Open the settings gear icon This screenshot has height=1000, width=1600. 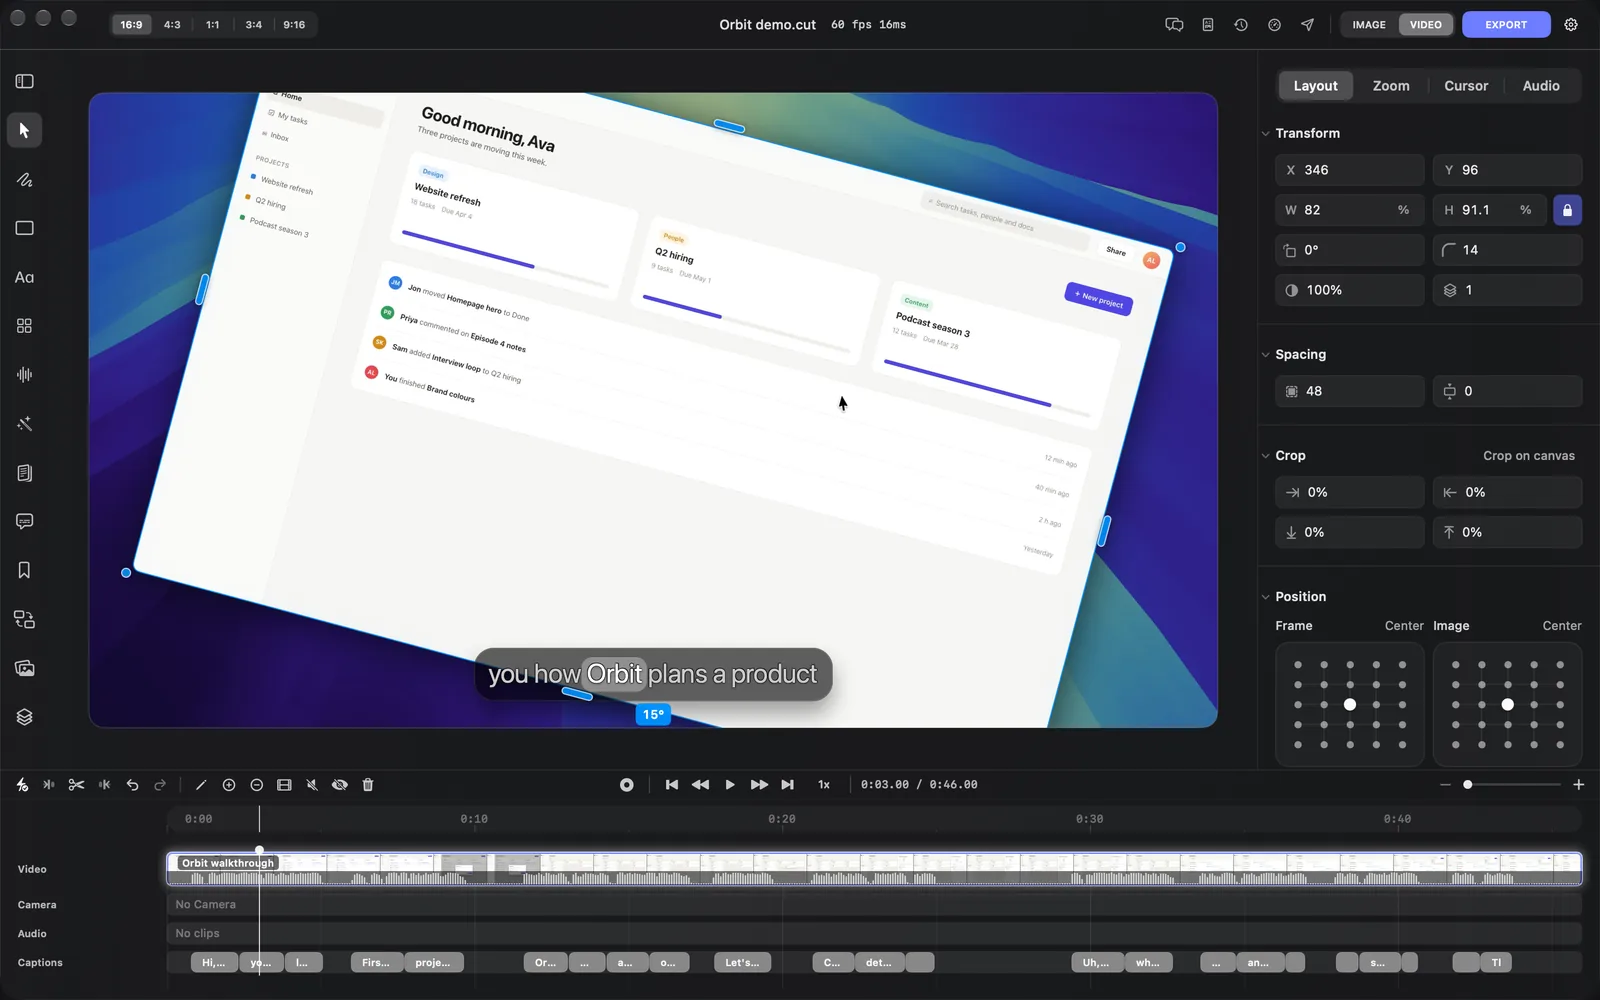pyautogui.click(x=1571, y=25)
